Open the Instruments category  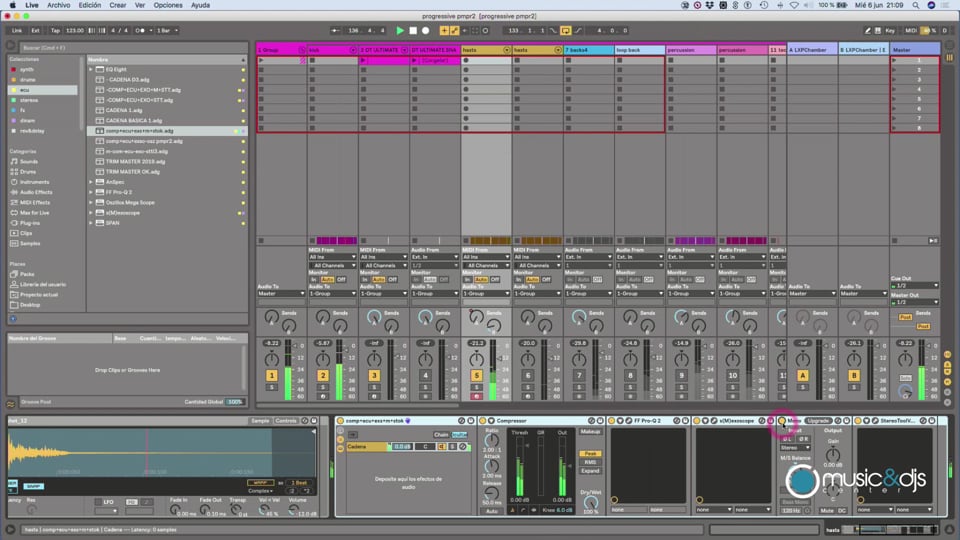[x=34, y=182]
